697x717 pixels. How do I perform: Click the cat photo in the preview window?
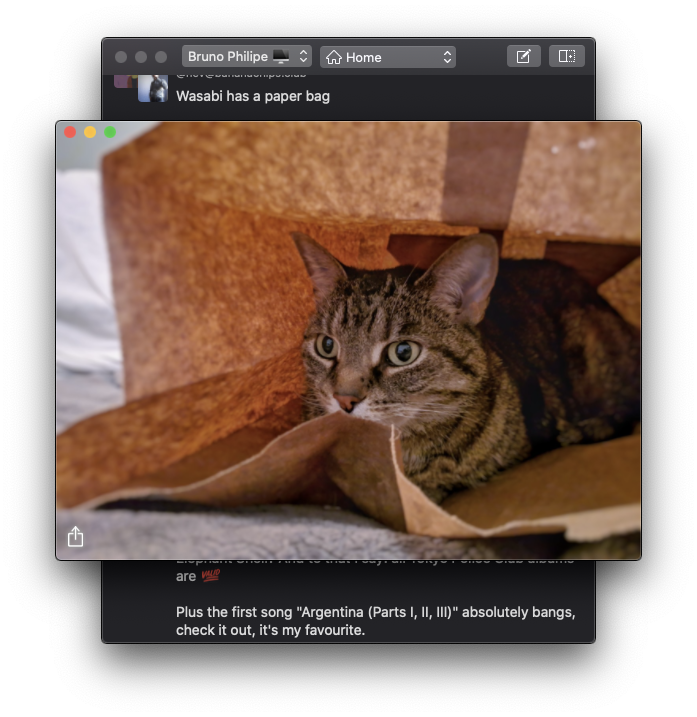point(348,340)
